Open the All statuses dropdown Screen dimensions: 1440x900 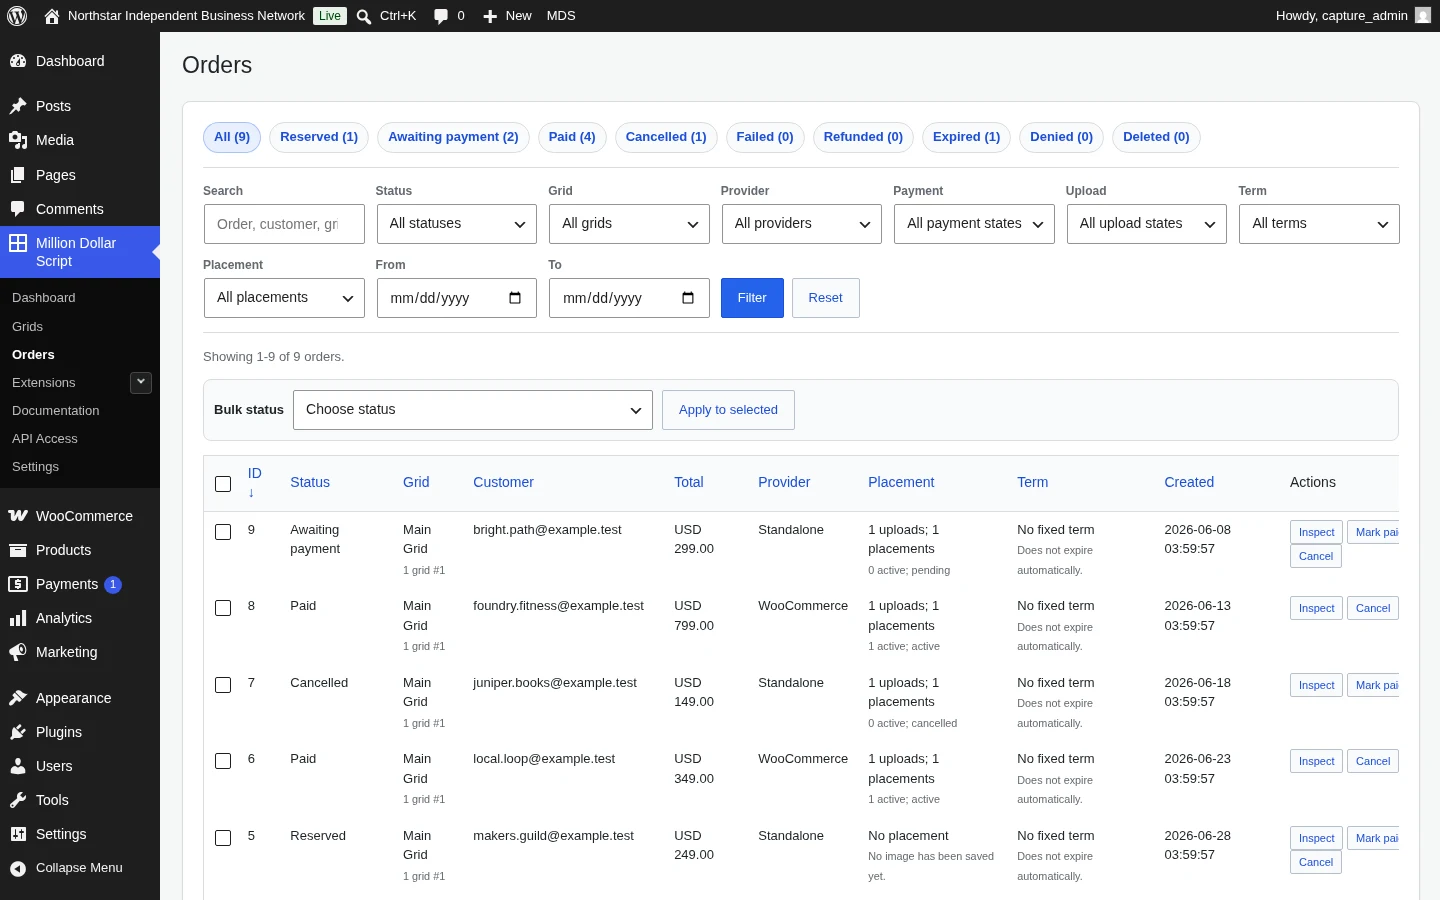pyautogui.click(x=457, y=224)
